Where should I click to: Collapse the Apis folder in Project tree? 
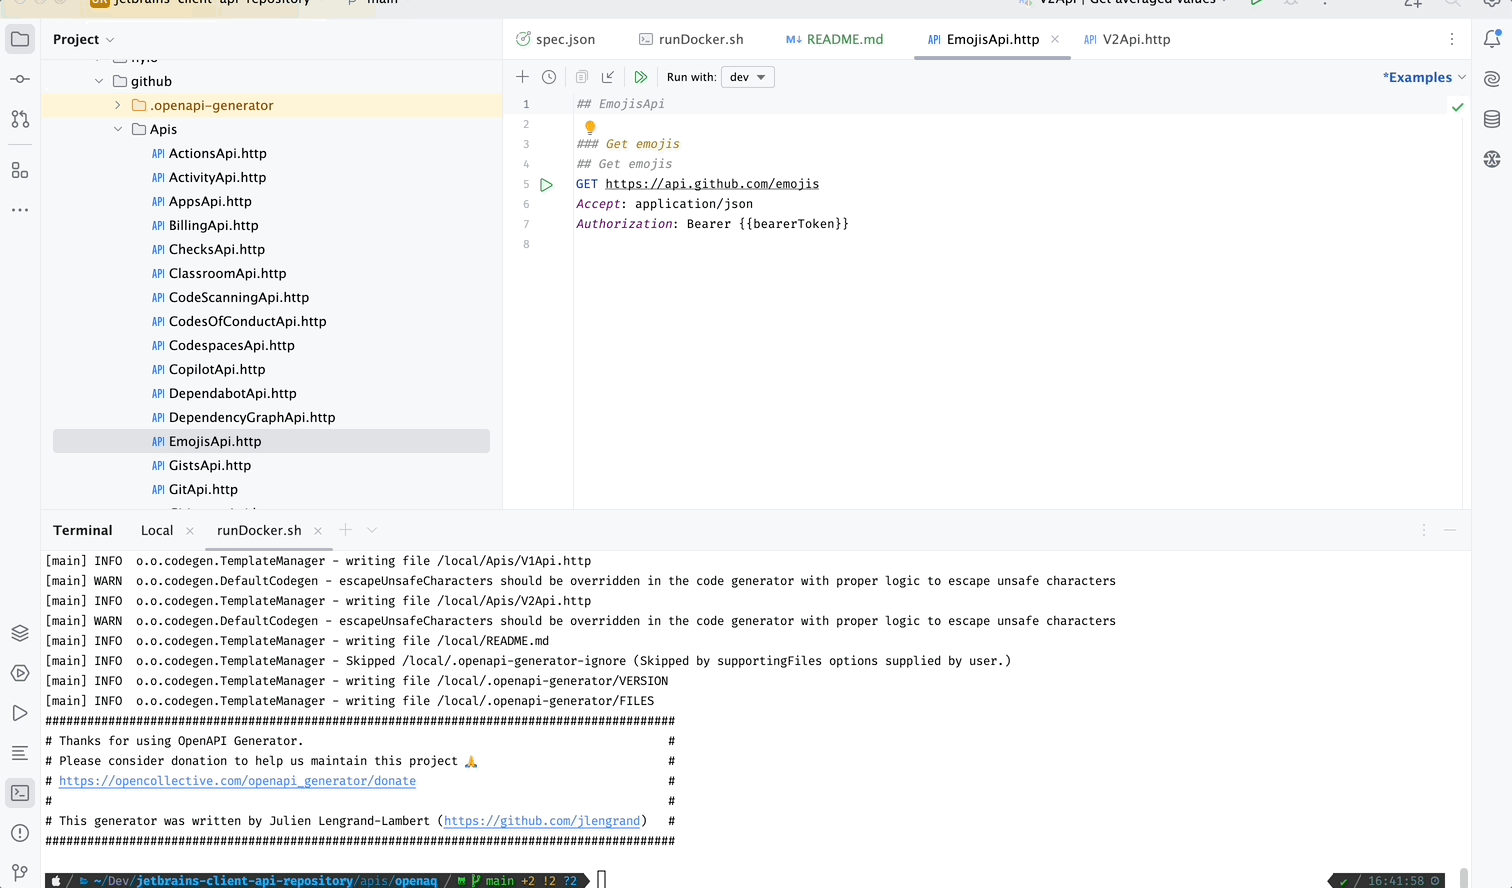click(x=117, y=129)
